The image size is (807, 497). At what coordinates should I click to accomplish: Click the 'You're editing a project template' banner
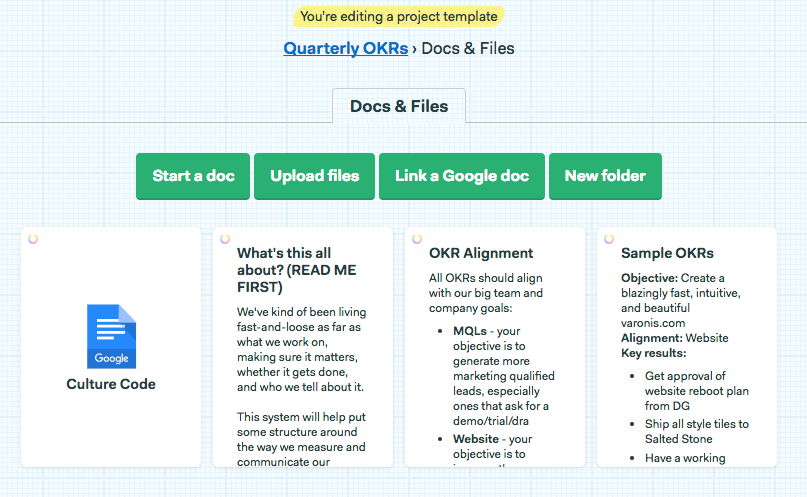click(399, 16)
